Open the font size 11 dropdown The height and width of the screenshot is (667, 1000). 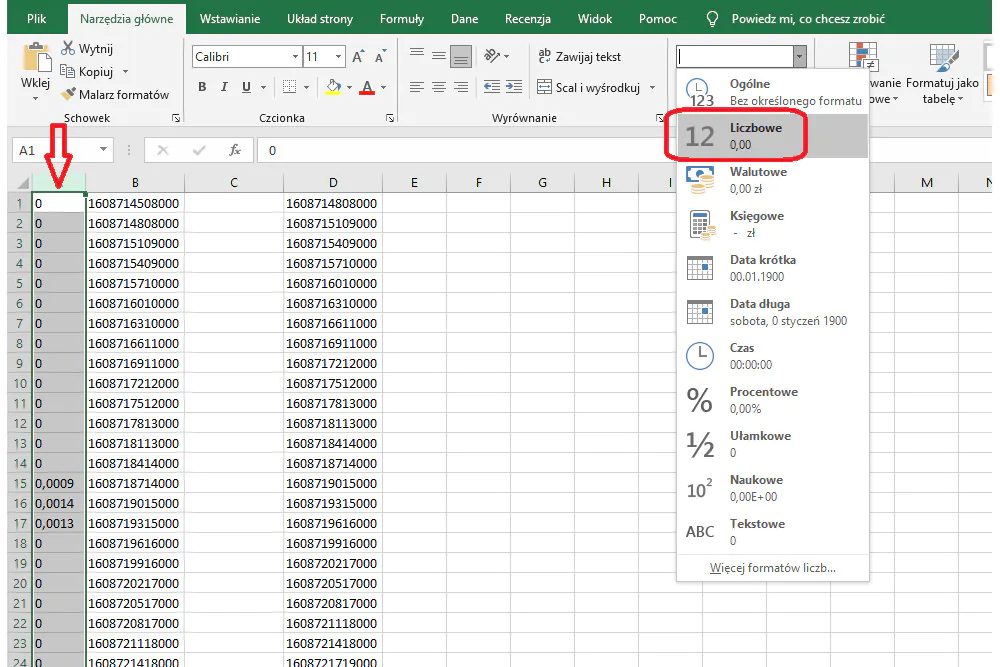click(339, 57)
